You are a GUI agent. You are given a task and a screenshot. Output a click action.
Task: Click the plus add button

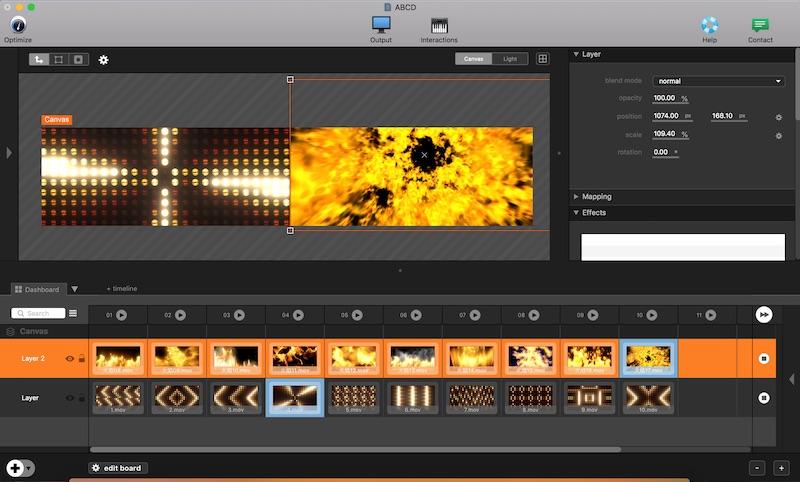point(15,468)
